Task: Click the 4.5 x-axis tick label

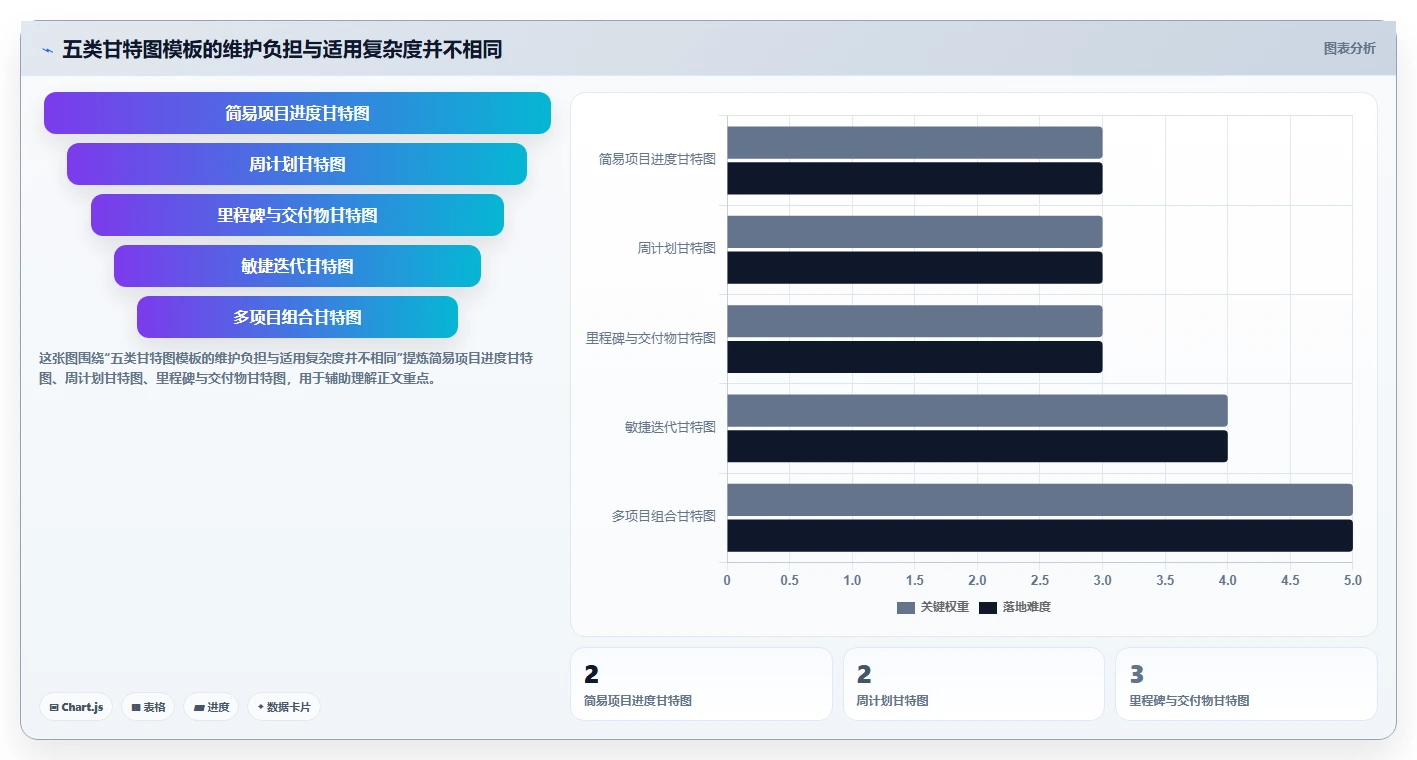Action: tap(1290, 580)
